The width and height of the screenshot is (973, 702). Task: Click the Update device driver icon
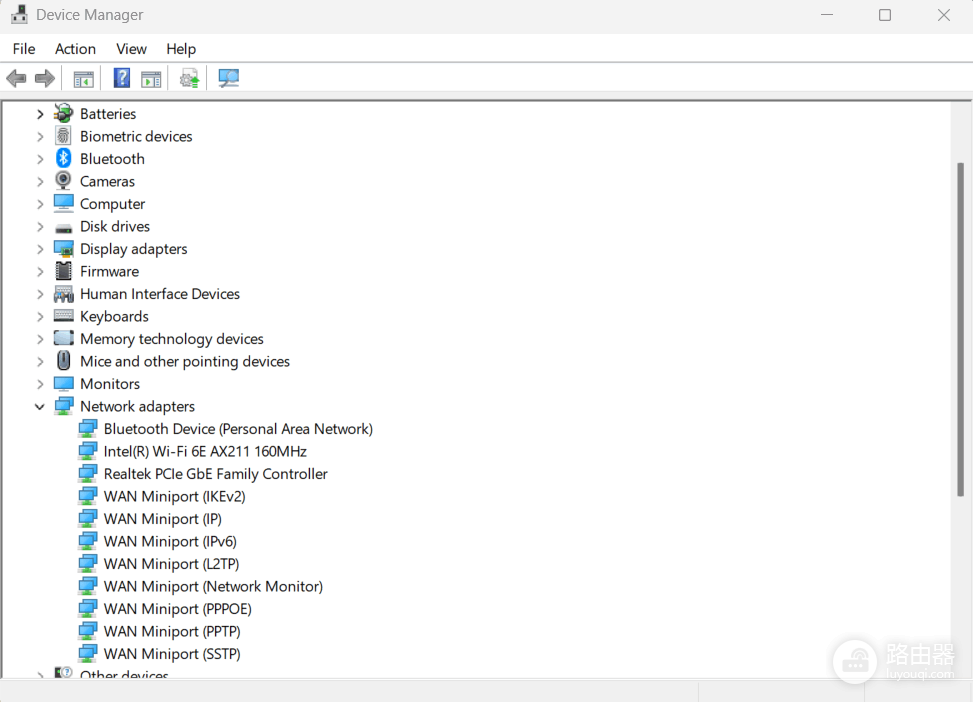(x=189, y=79)
